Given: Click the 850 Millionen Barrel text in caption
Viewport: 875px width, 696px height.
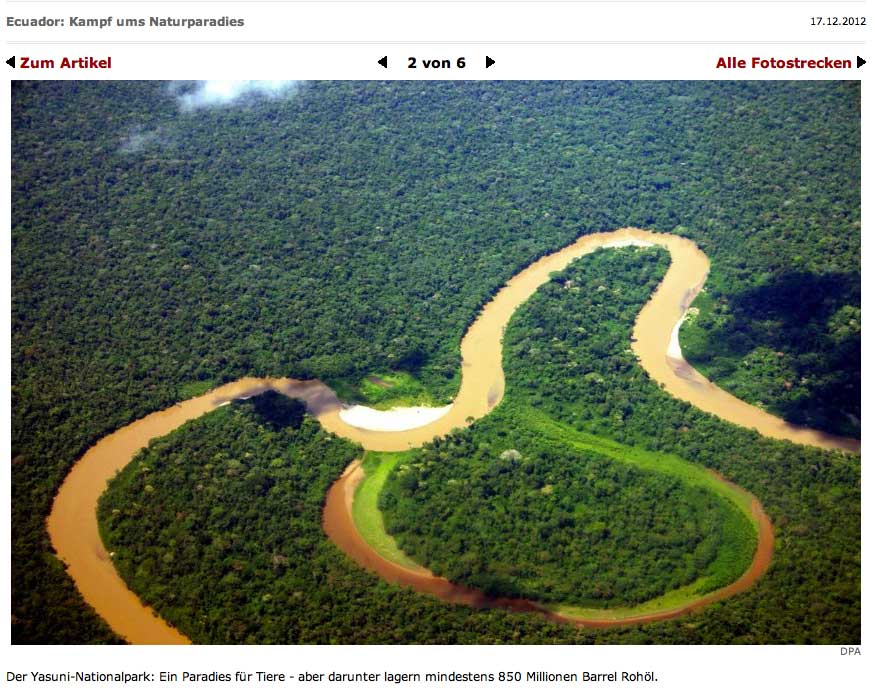Looking at the screenshot, I should [x=566, y=676].
